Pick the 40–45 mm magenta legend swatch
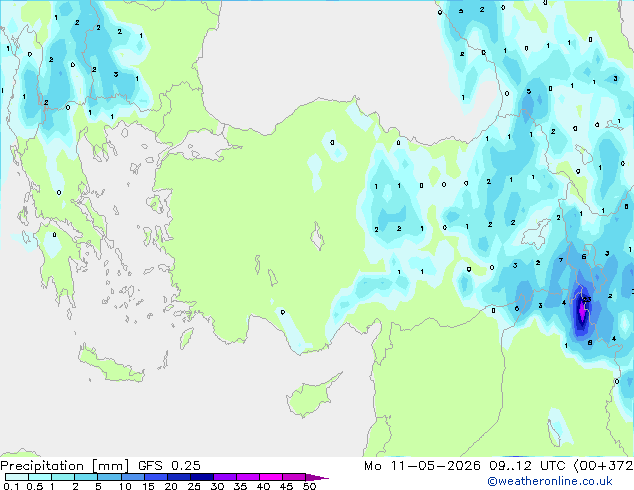The height and width of the screenshot is (490, 634). [271, 477]
